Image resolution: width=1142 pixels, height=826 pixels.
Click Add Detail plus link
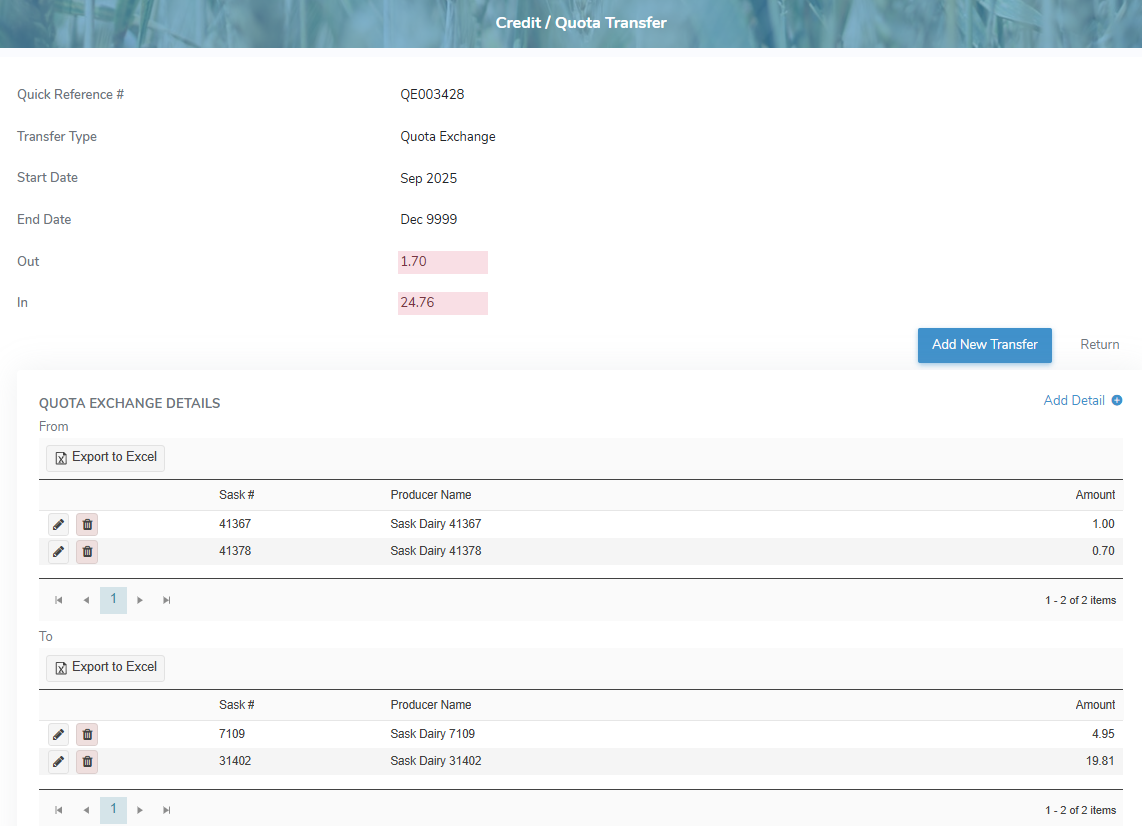1082,401
